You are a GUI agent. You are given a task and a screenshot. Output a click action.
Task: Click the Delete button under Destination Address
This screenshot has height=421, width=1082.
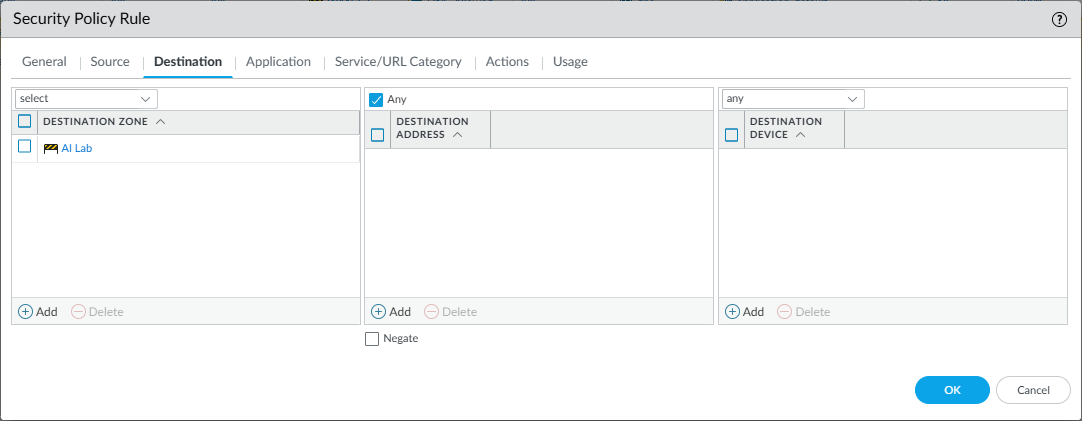[451, 311]
